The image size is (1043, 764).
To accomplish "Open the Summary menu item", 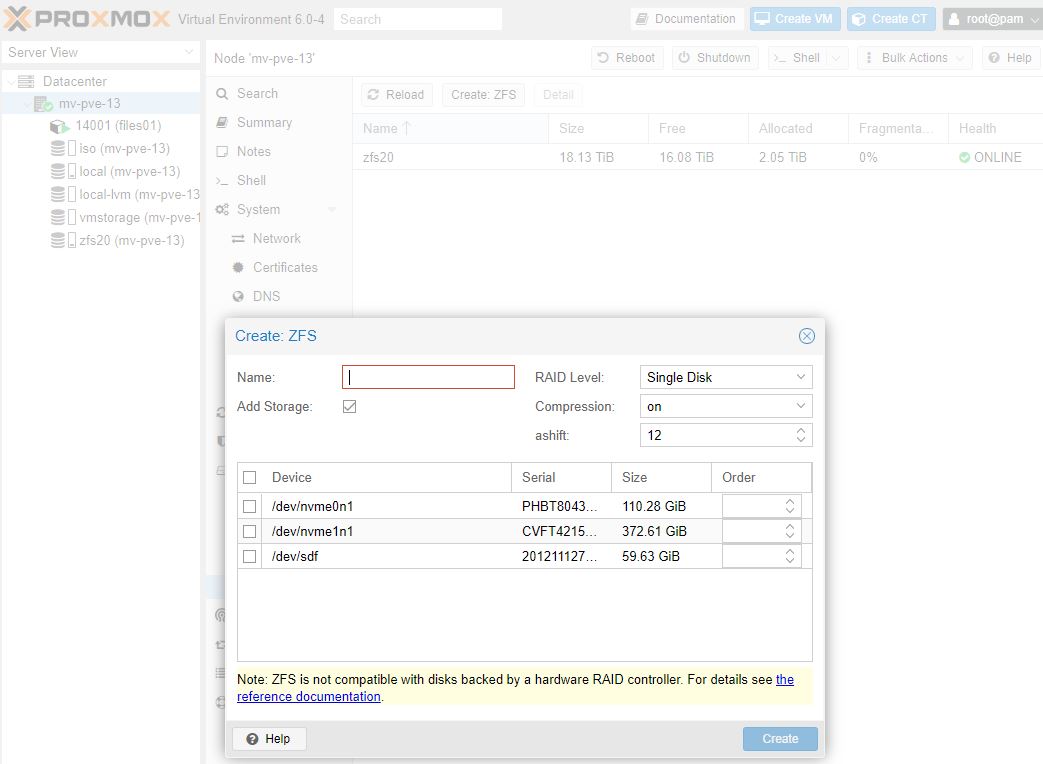I will 264,122.
